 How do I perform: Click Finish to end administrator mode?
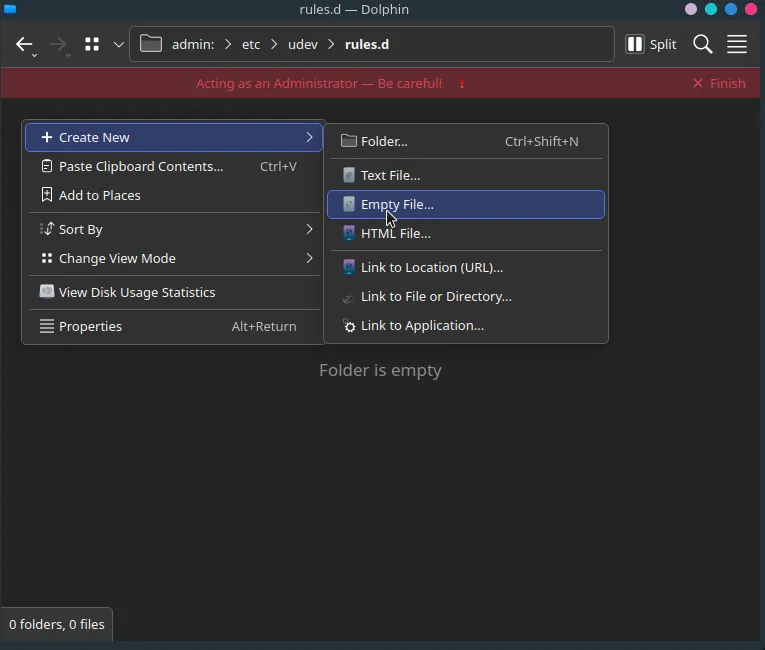click(719, 83)
